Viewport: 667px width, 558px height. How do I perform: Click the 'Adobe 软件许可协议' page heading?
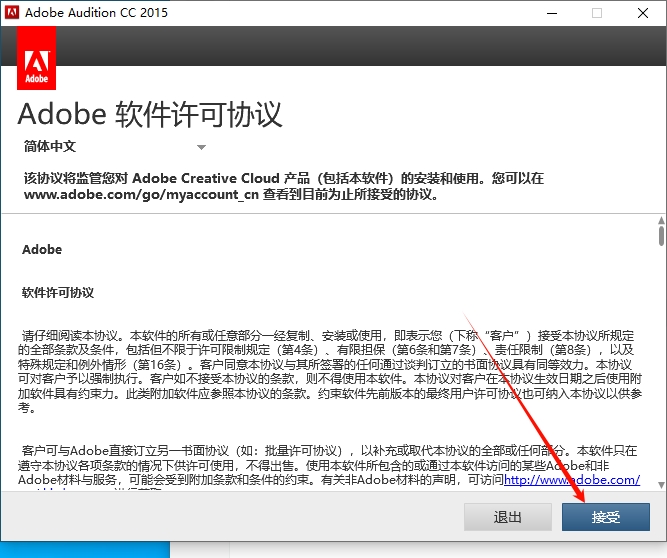(x=150, y=113)
